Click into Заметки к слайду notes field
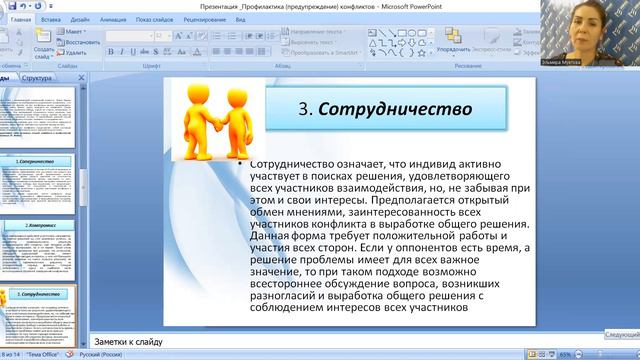This screenshot has width=640, height=360. [x=363, y=342]
